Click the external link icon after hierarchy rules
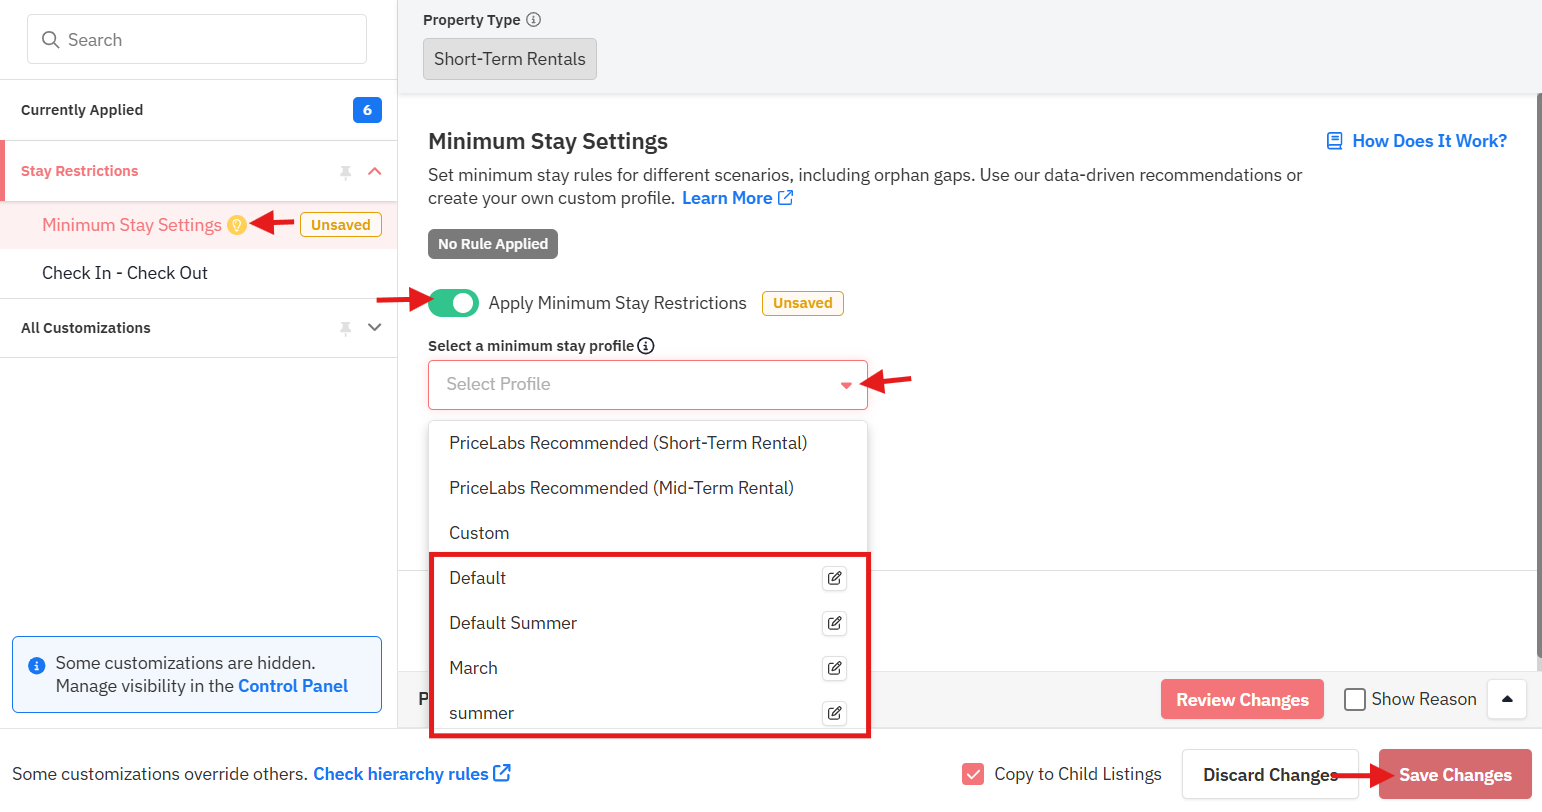 [502, 773]
